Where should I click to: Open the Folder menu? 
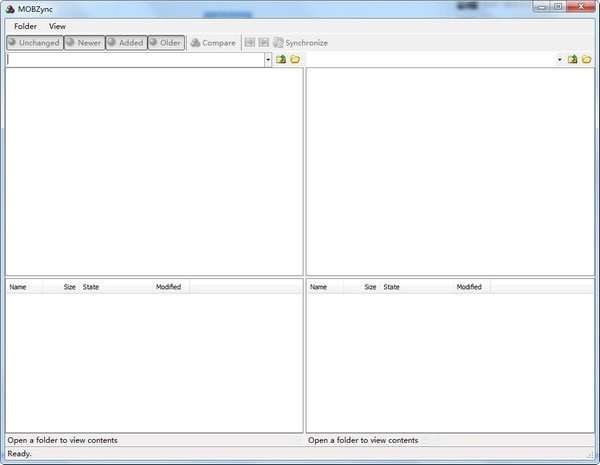(x=25, y=26)
